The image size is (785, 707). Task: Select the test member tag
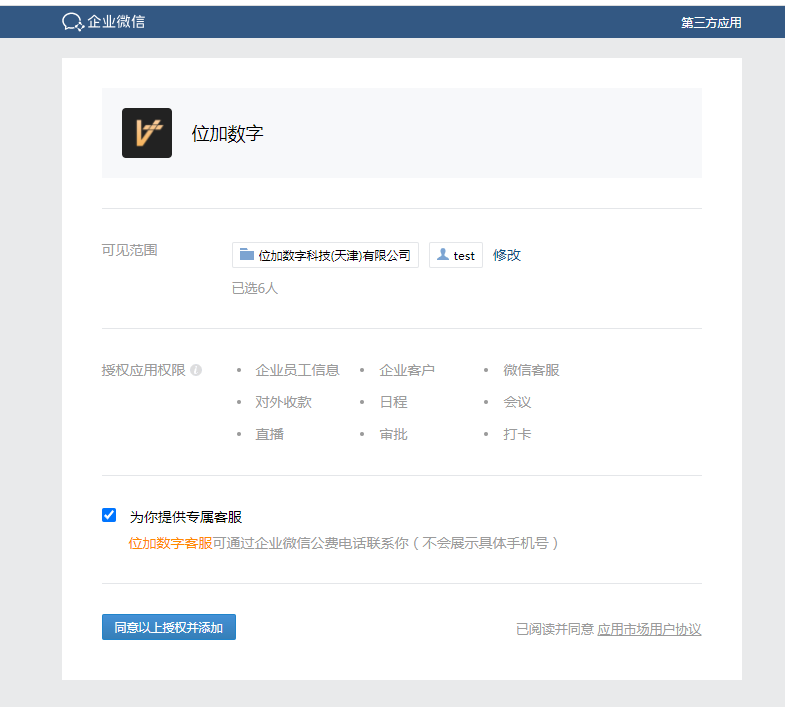coord(456,255)
